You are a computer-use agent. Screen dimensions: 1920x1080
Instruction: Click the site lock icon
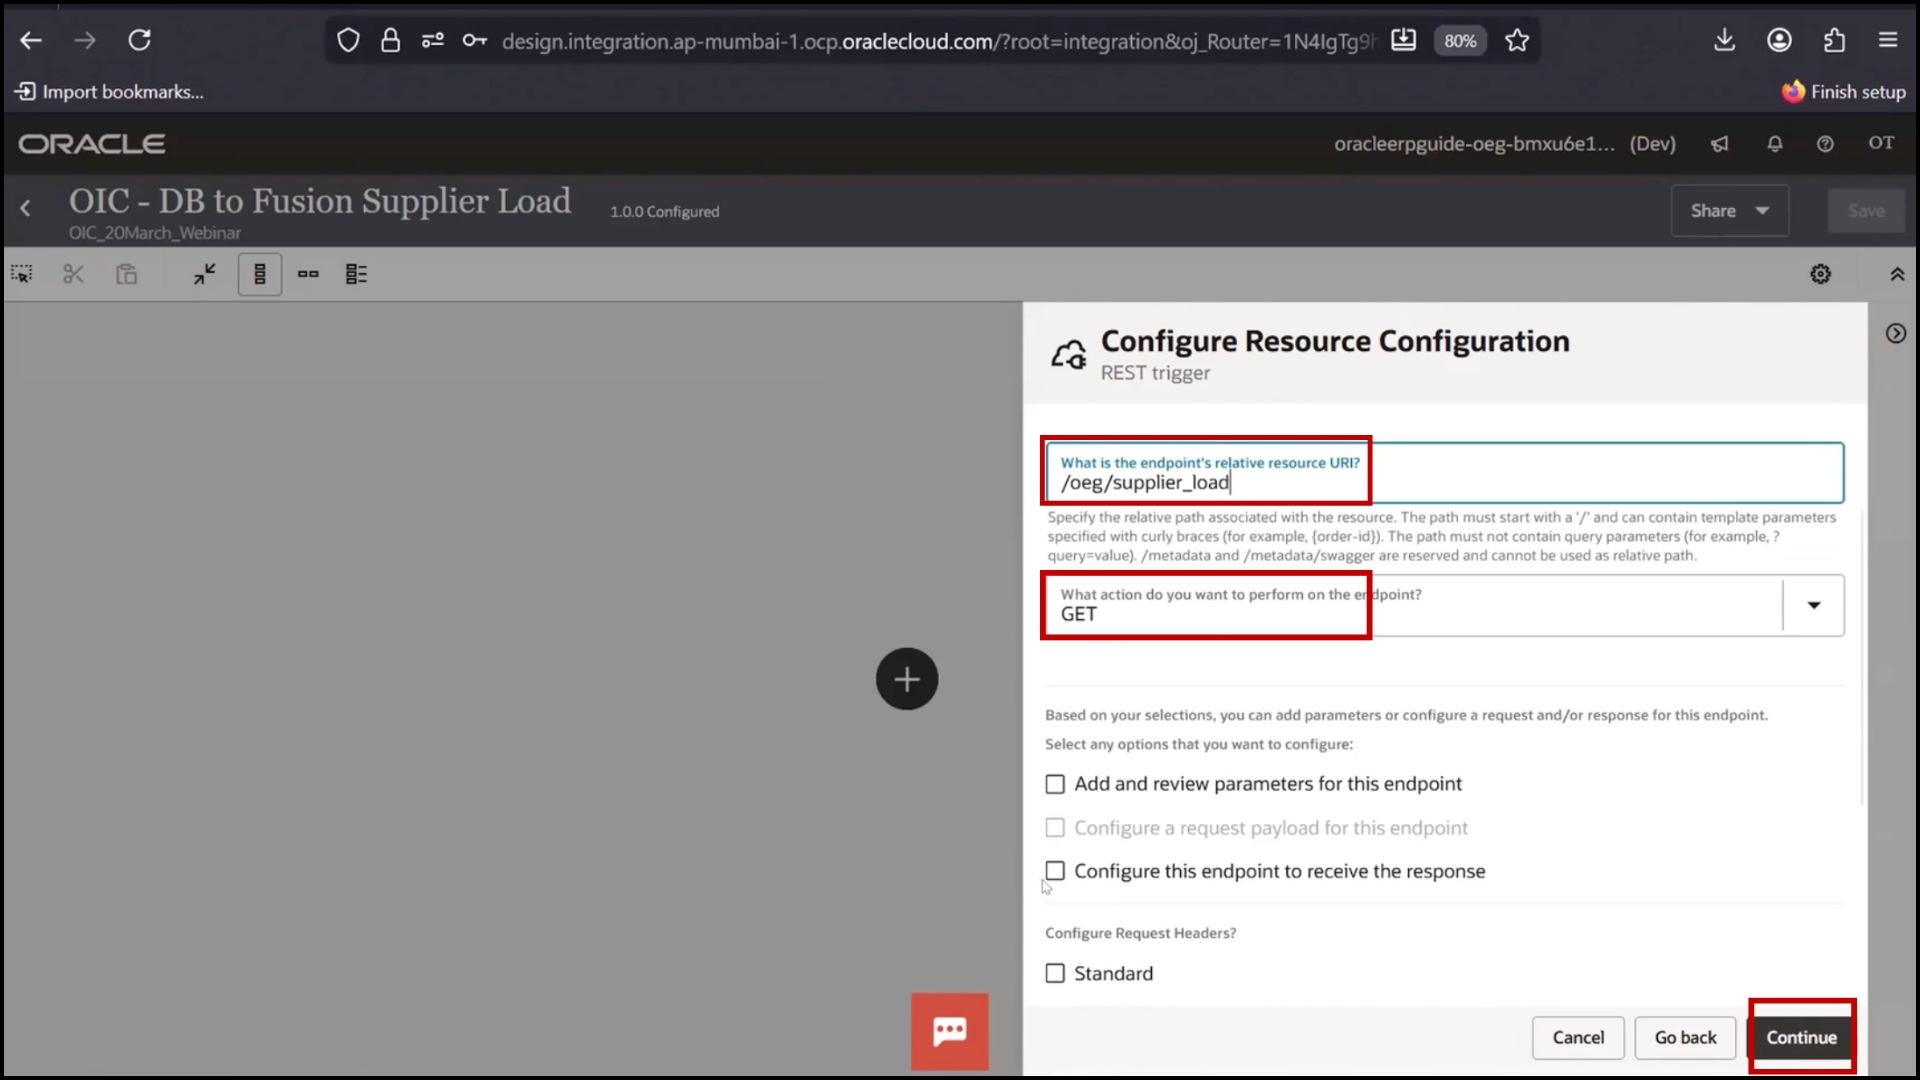[x=390, y=41]
